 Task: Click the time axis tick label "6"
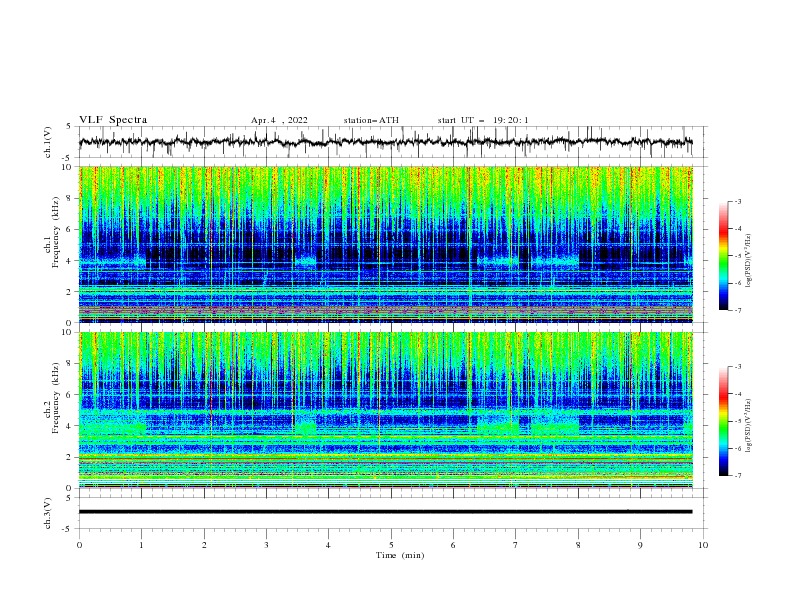(x=453, y=545)
